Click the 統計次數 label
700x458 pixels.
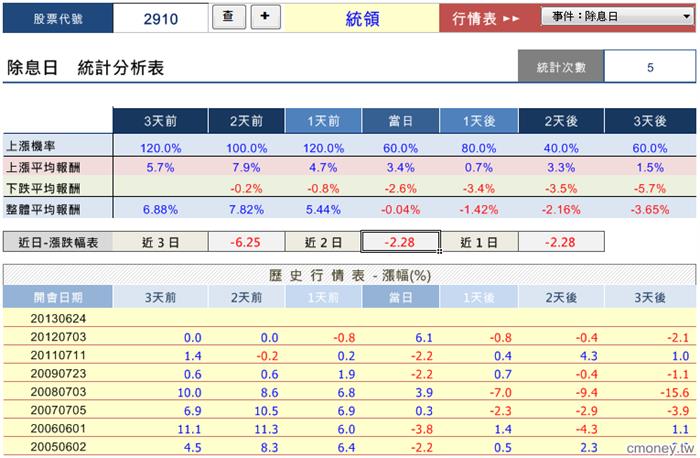pyautogui.click(x=561, y=67)
